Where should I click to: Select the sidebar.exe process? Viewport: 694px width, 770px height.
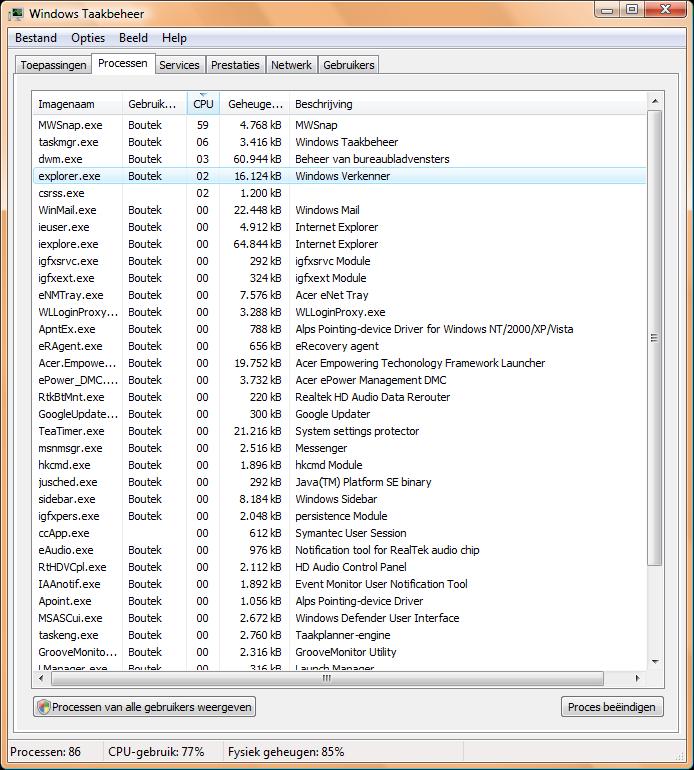[x=339, y=499]
